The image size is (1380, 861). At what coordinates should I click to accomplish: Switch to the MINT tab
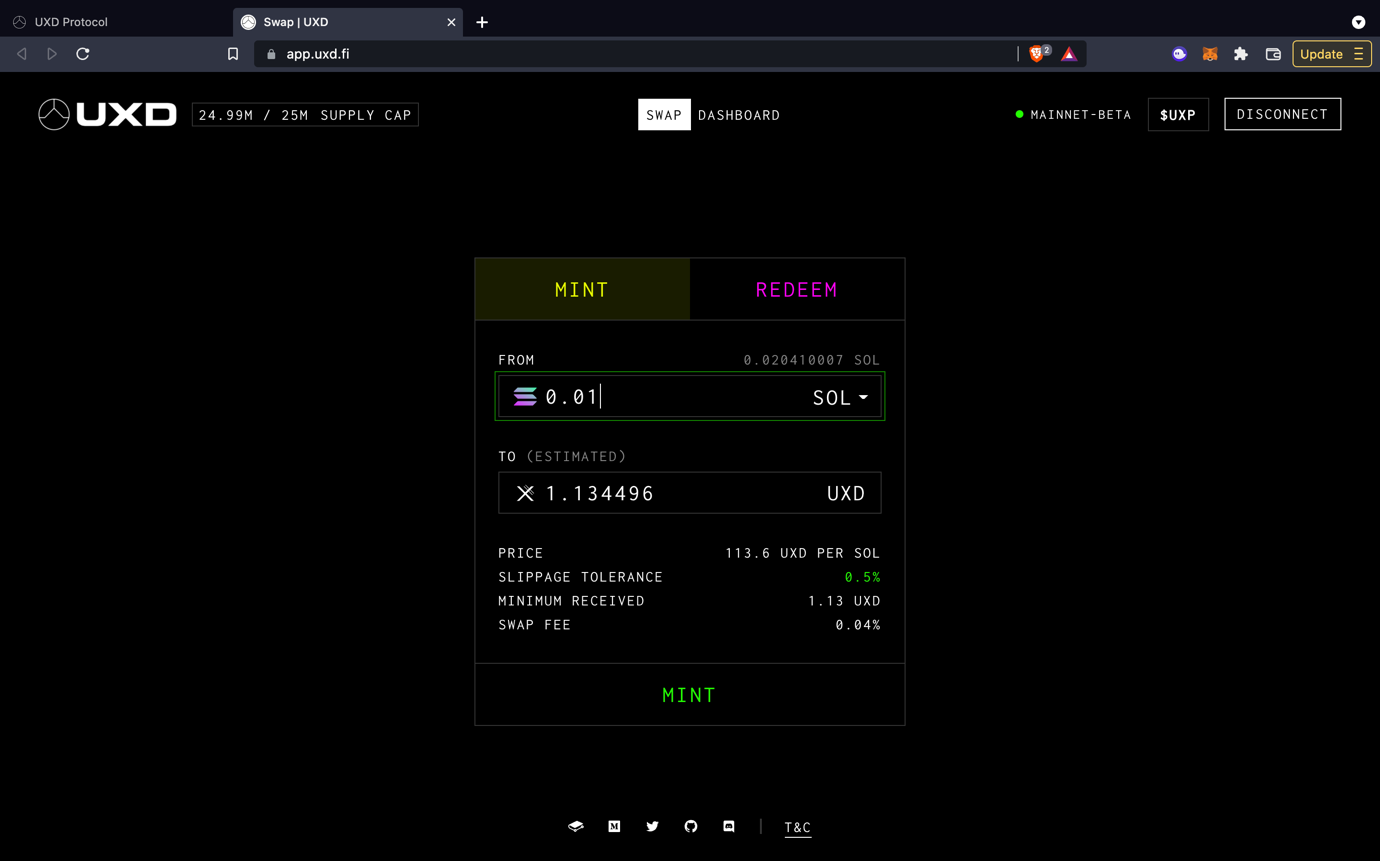coord(582,290)
